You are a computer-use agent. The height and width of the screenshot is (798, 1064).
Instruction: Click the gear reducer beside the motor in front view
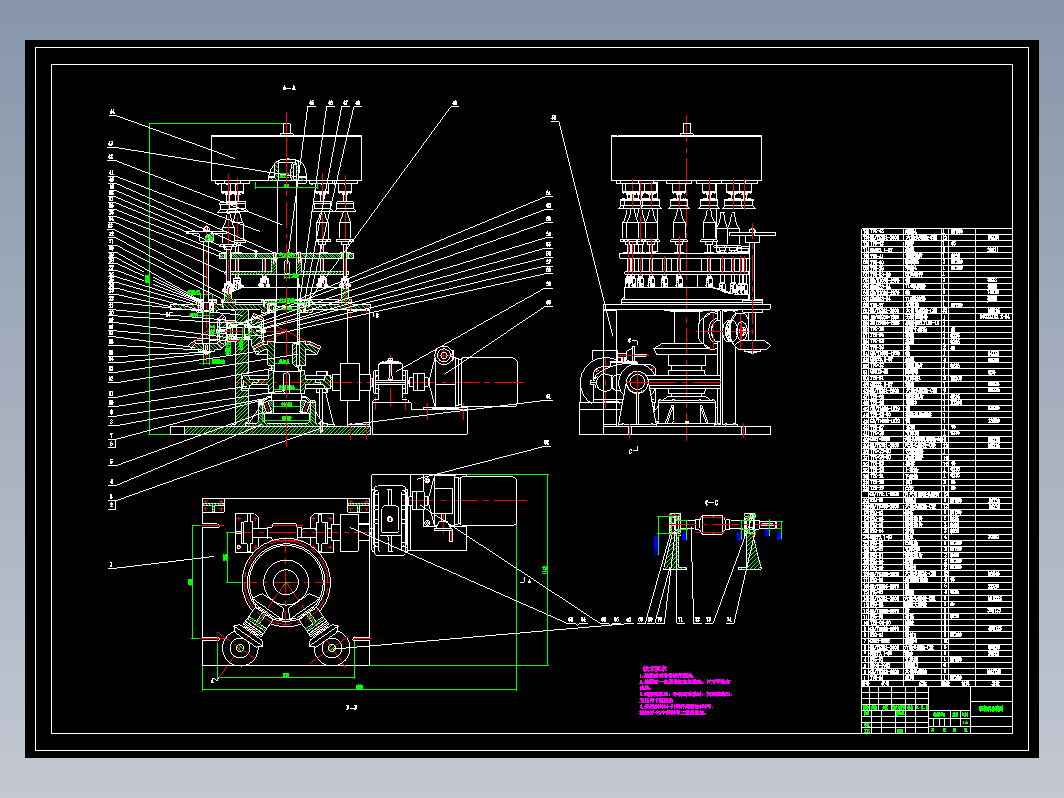pyautogui.click(x=391, y=383)
